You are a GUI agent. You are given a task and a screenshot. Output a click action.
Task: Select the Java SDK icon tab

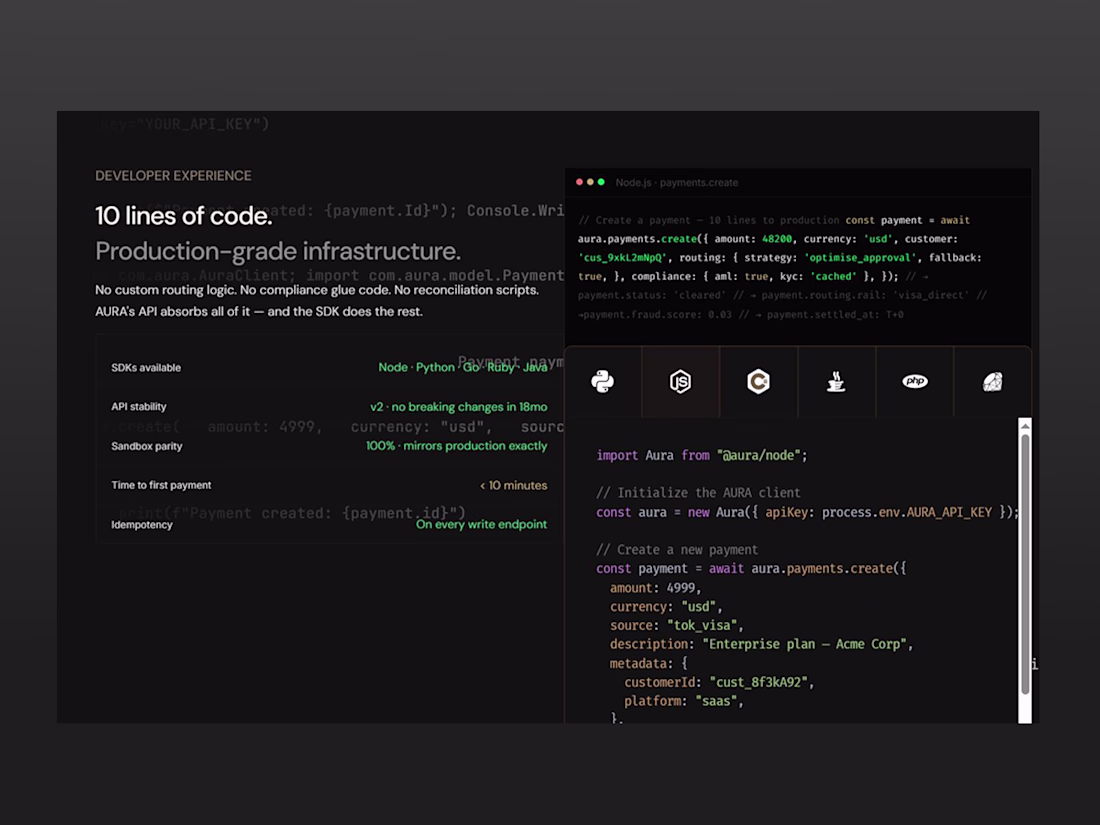click(836, 382)
